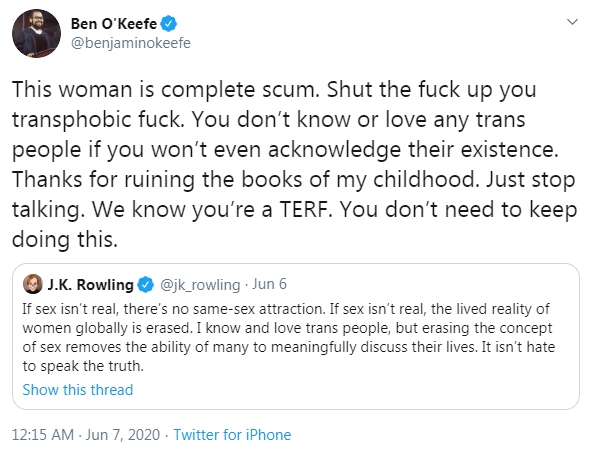The image size is (591, 453).
Task: Click the verified badge beside J.K. Rowling
Action: tap(145, 285)
